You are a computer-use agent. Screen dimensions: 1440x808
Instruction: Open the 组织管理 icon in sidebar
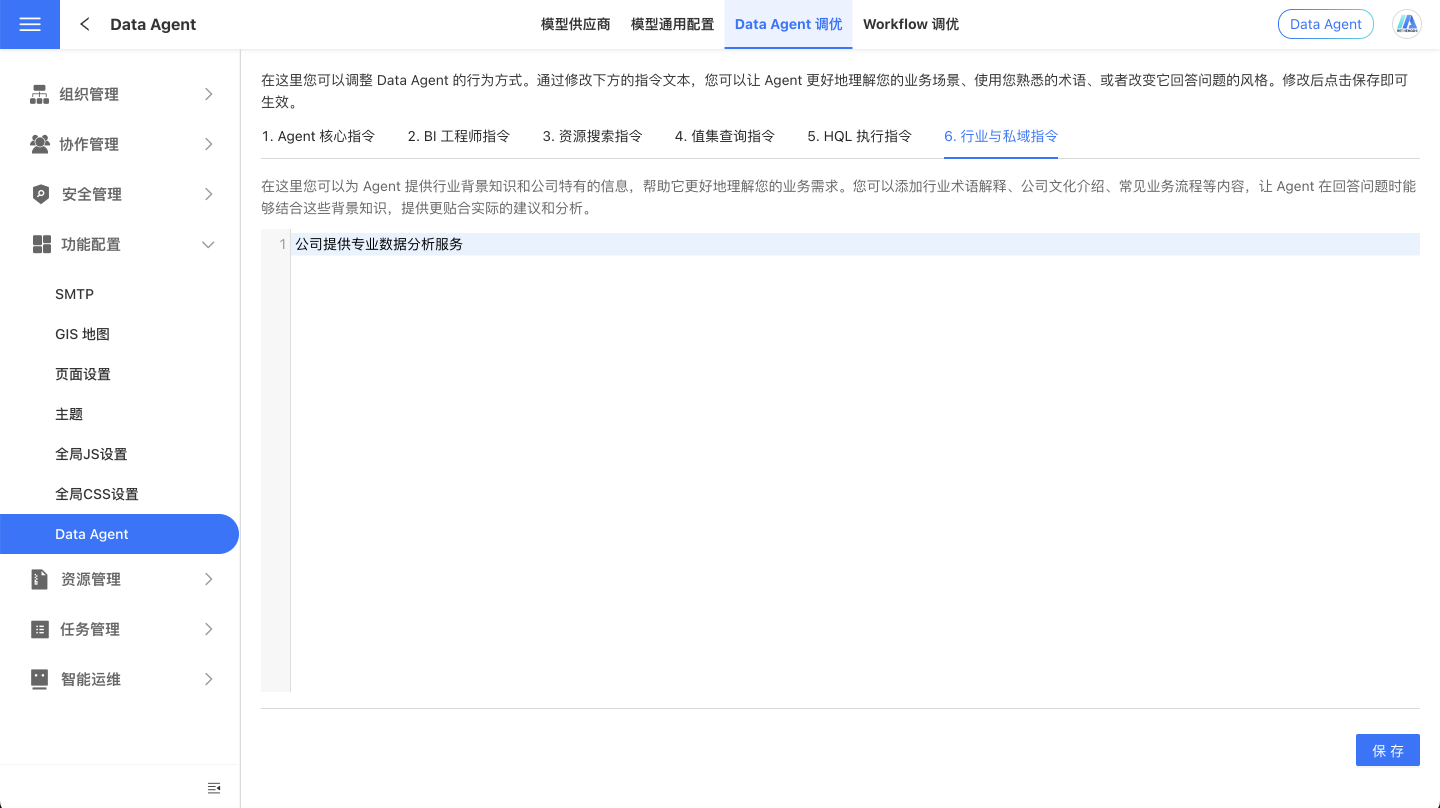tap(38, 94)
